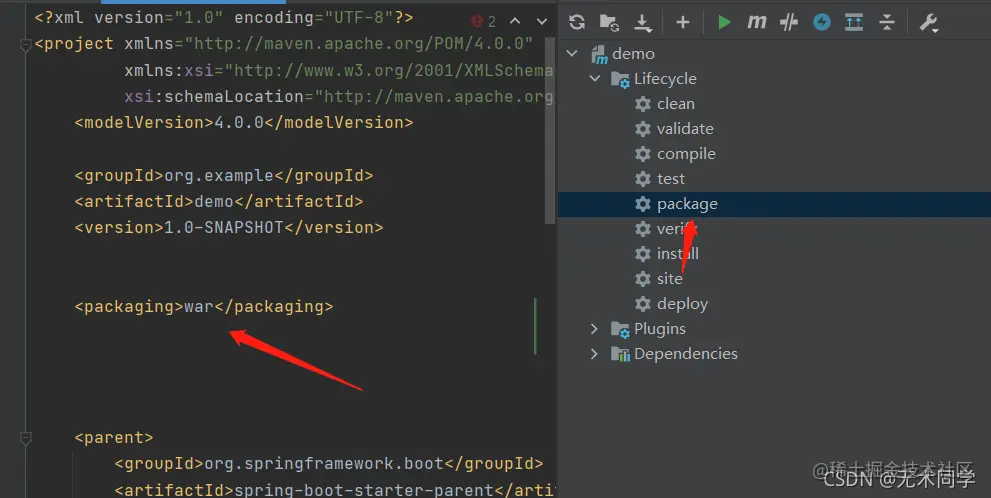The height and width of the screenshot is (498, 991).
Task: Click the Plugins folder icon
Action: (x=620, y=329)
